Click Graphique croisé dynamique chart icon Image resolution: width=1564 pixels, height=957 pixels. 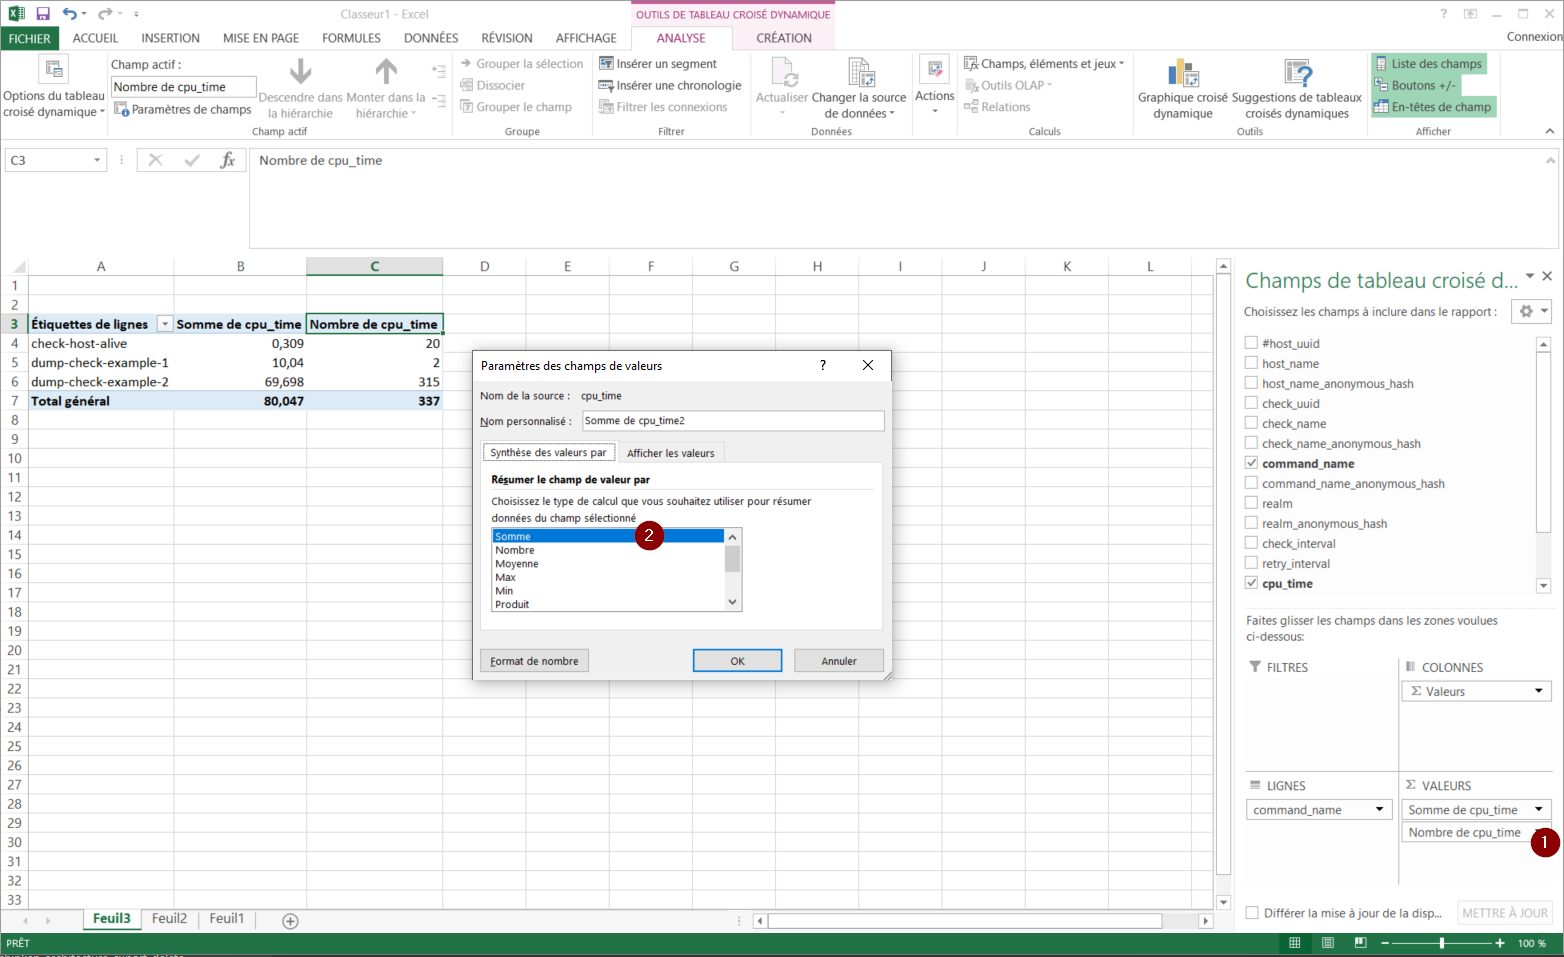[1182, 74]
